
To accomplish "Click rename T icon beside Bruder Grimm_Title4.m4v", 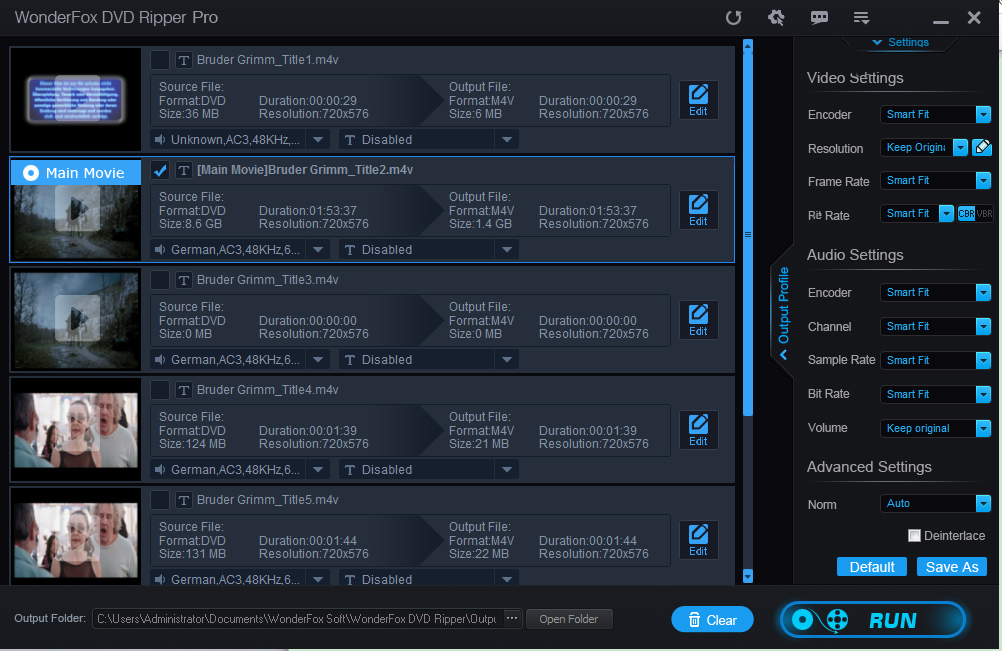I will click(x=184, y=390).
